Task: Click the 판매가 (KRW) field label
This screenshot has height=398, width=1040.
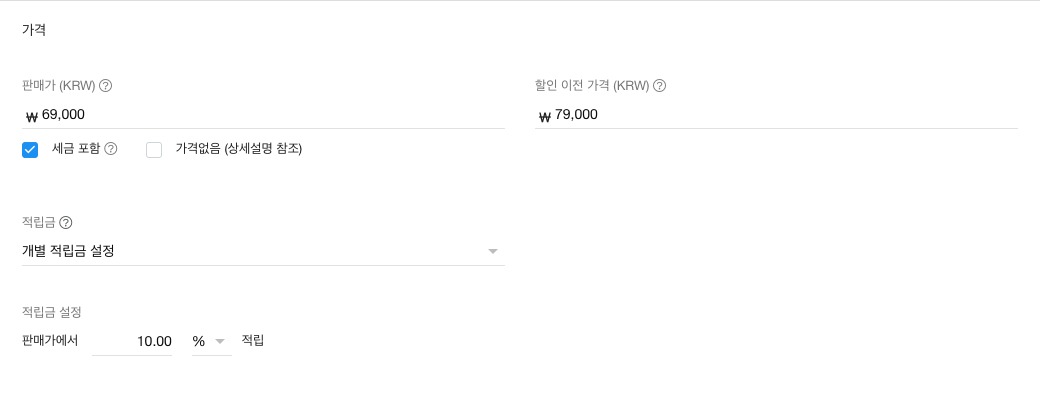Action: click(x=59, y=86)
